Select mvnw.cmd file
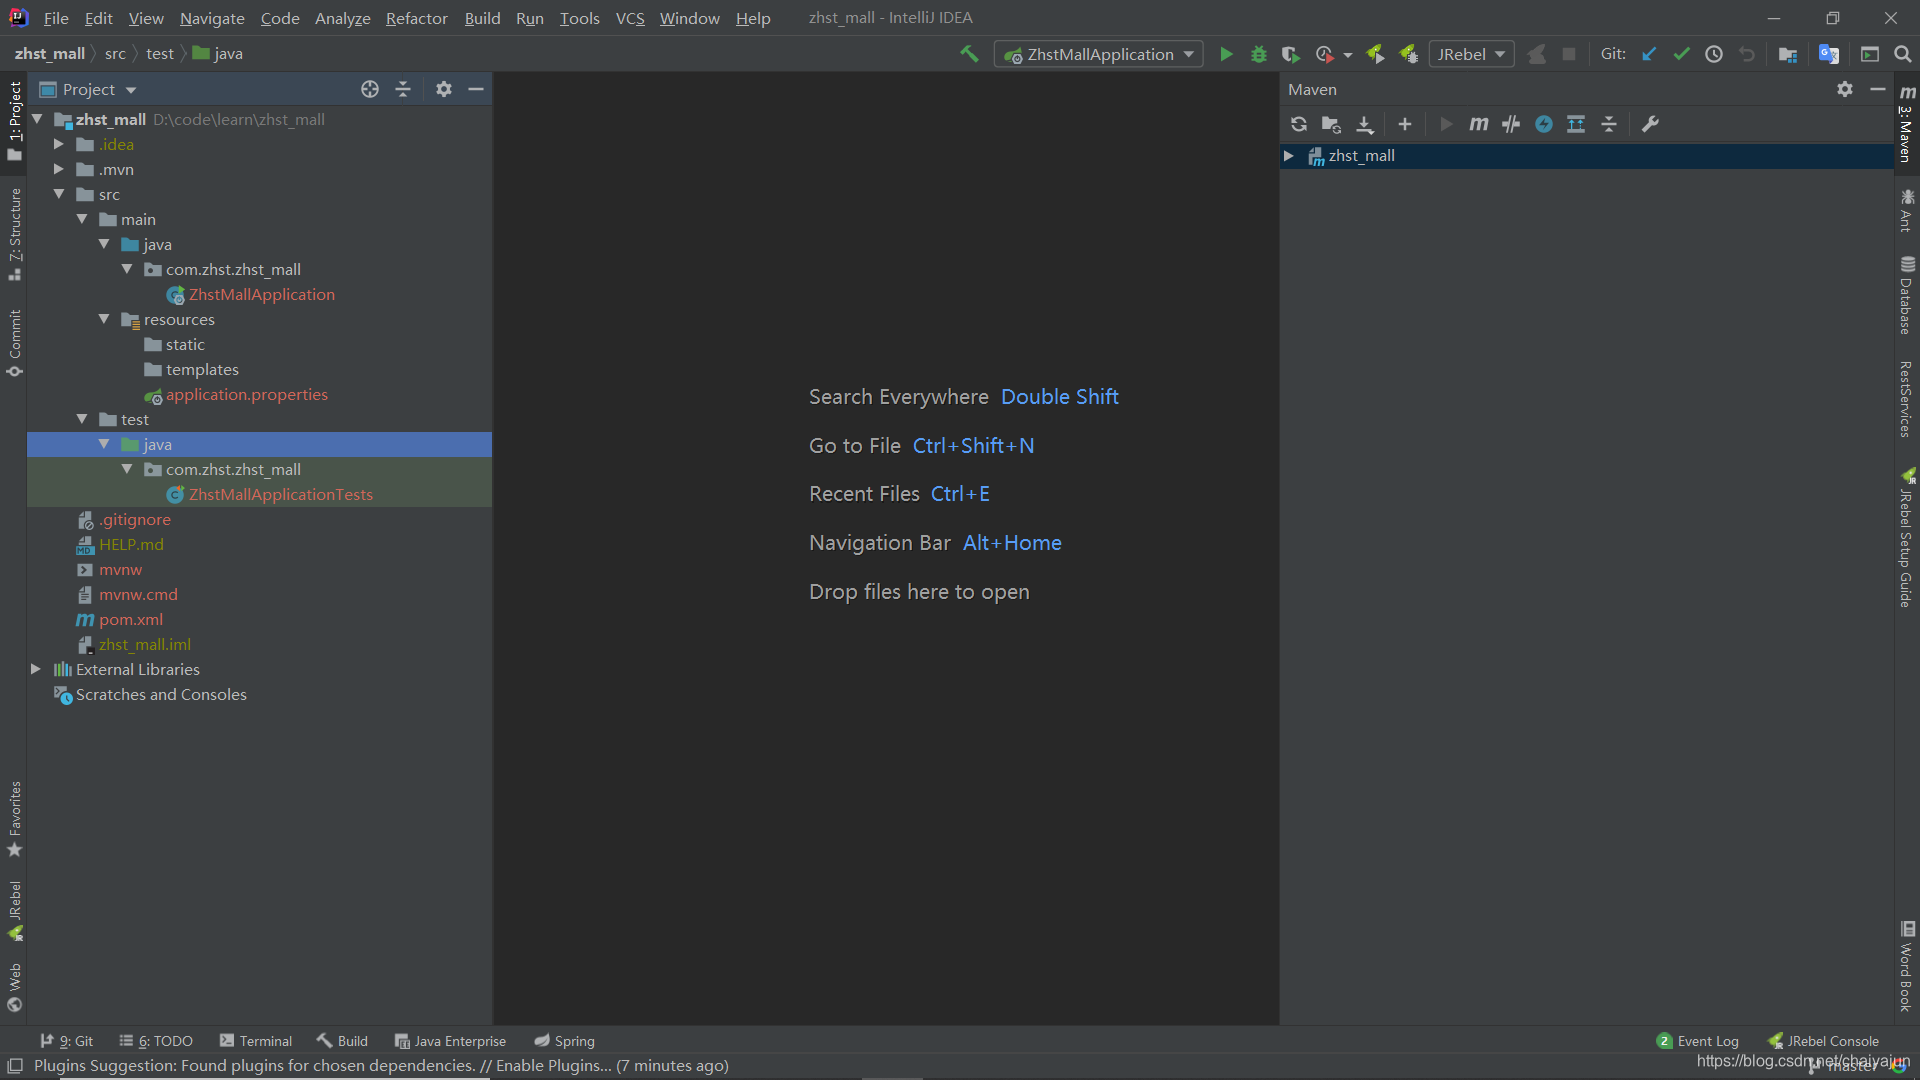The width and height of the screenshot is (1920, 1080). (138, 594)
